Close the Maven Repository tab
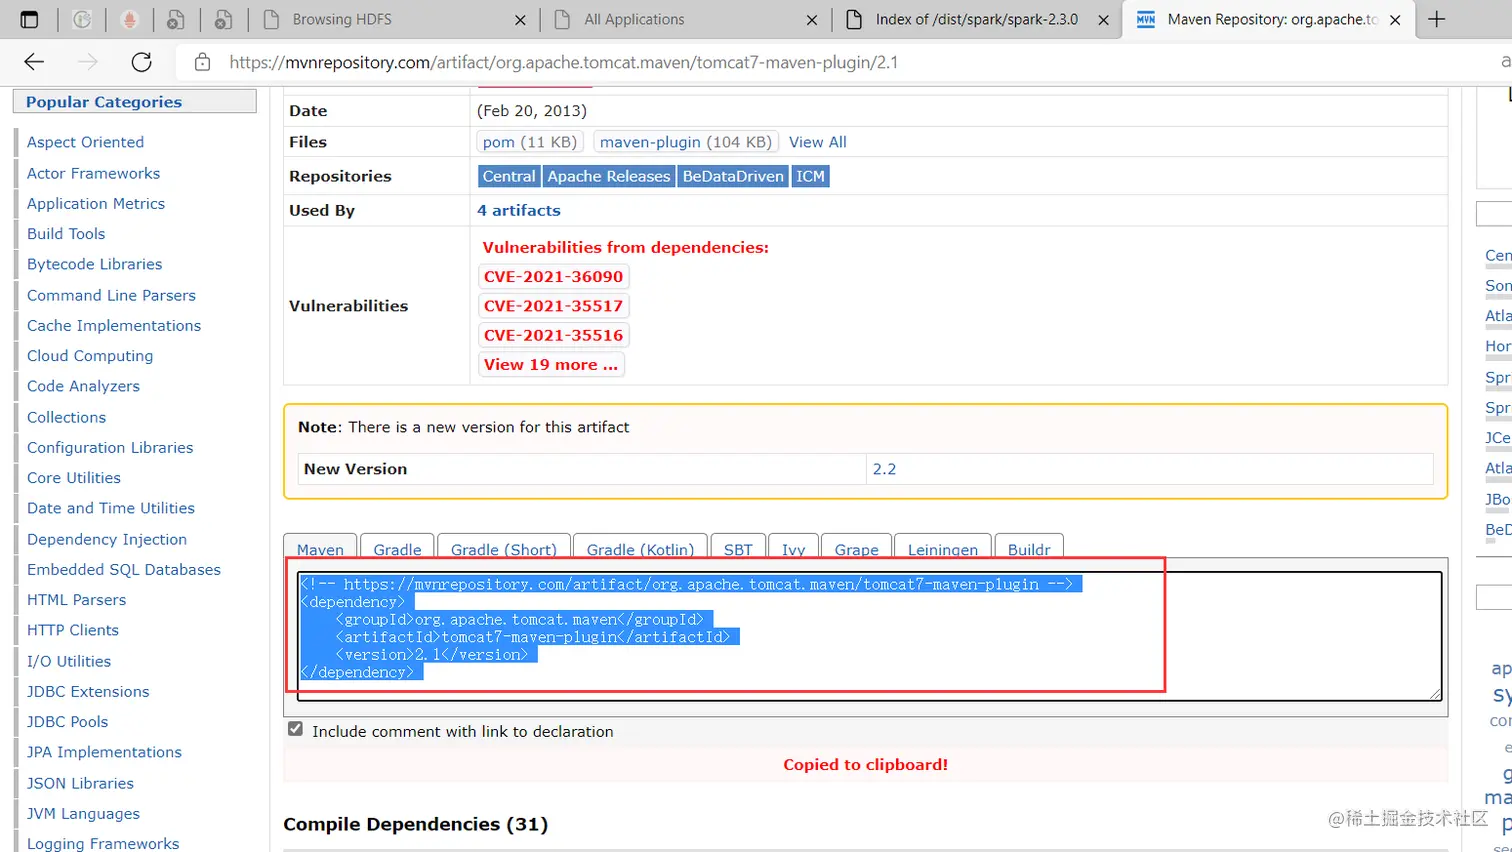Image resolution: width=1512 pixels, height=852 pixels. click(1395, 20)
